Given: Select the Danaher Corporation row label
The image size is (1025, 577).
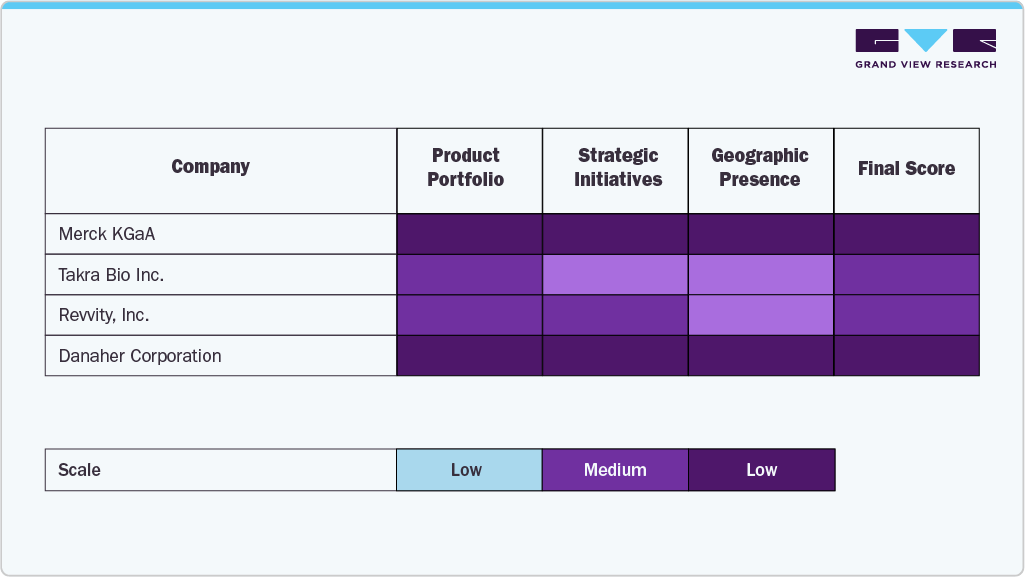Looking at the screenshot, I should click(x=140, y=356).
